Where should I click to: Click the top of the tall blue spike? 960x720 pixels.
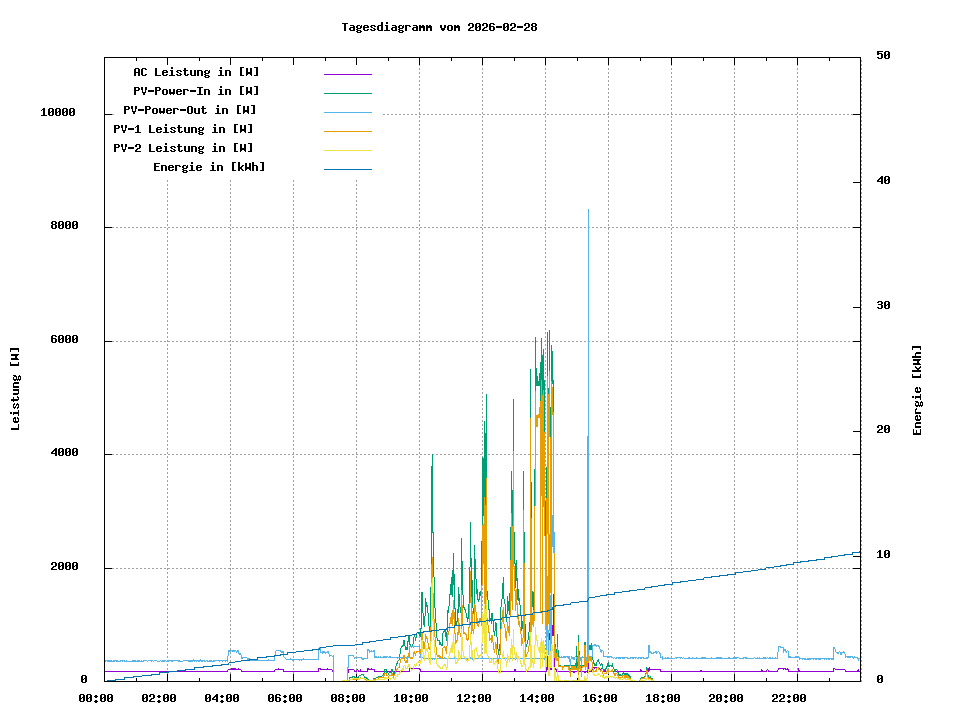pyautogui.click(x=588, y=211)
